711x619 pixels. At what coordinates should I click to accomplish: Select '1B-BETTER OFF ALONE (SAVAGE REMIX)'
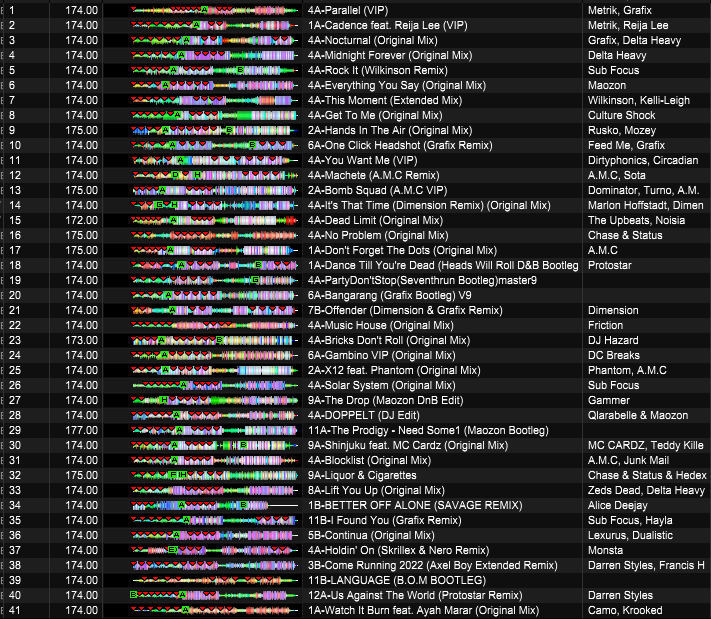[415, 505]
